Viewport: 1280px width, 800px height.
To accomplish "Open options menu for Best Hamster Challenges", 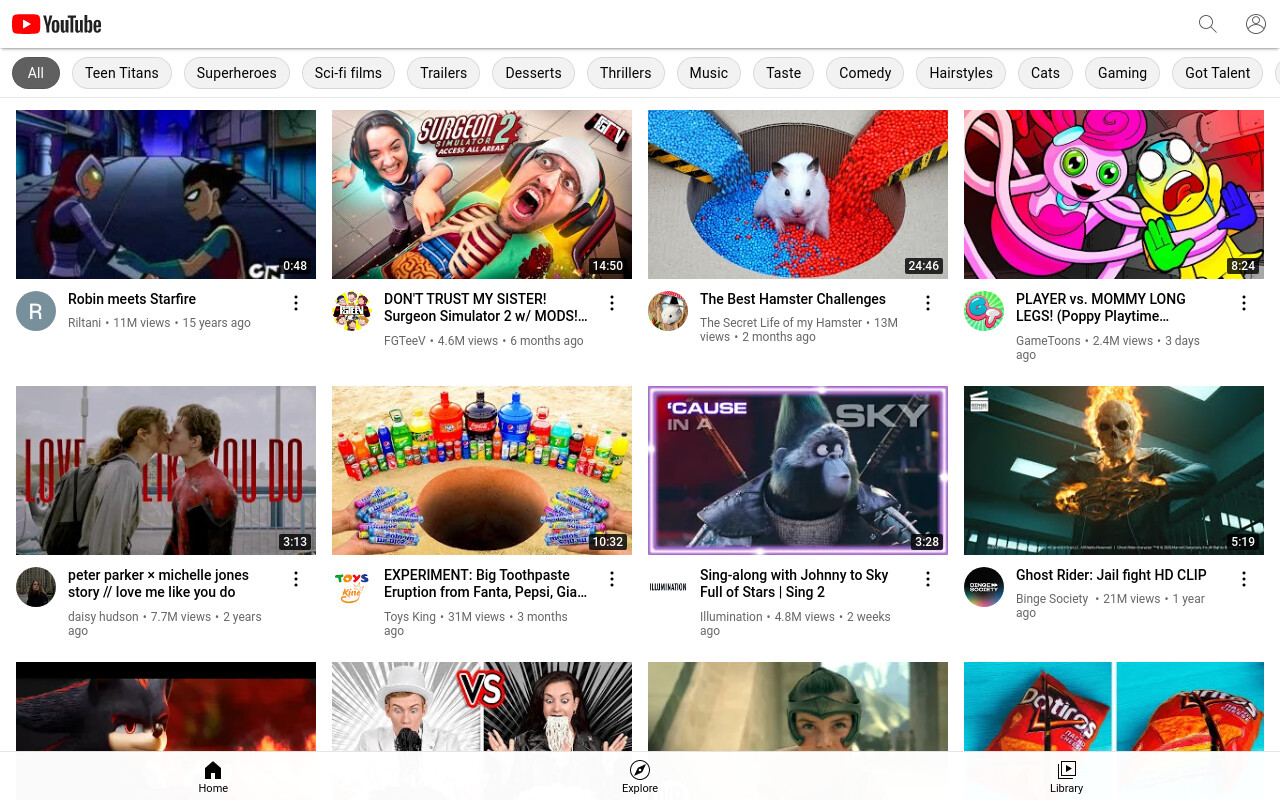I will tap(928, 303).
